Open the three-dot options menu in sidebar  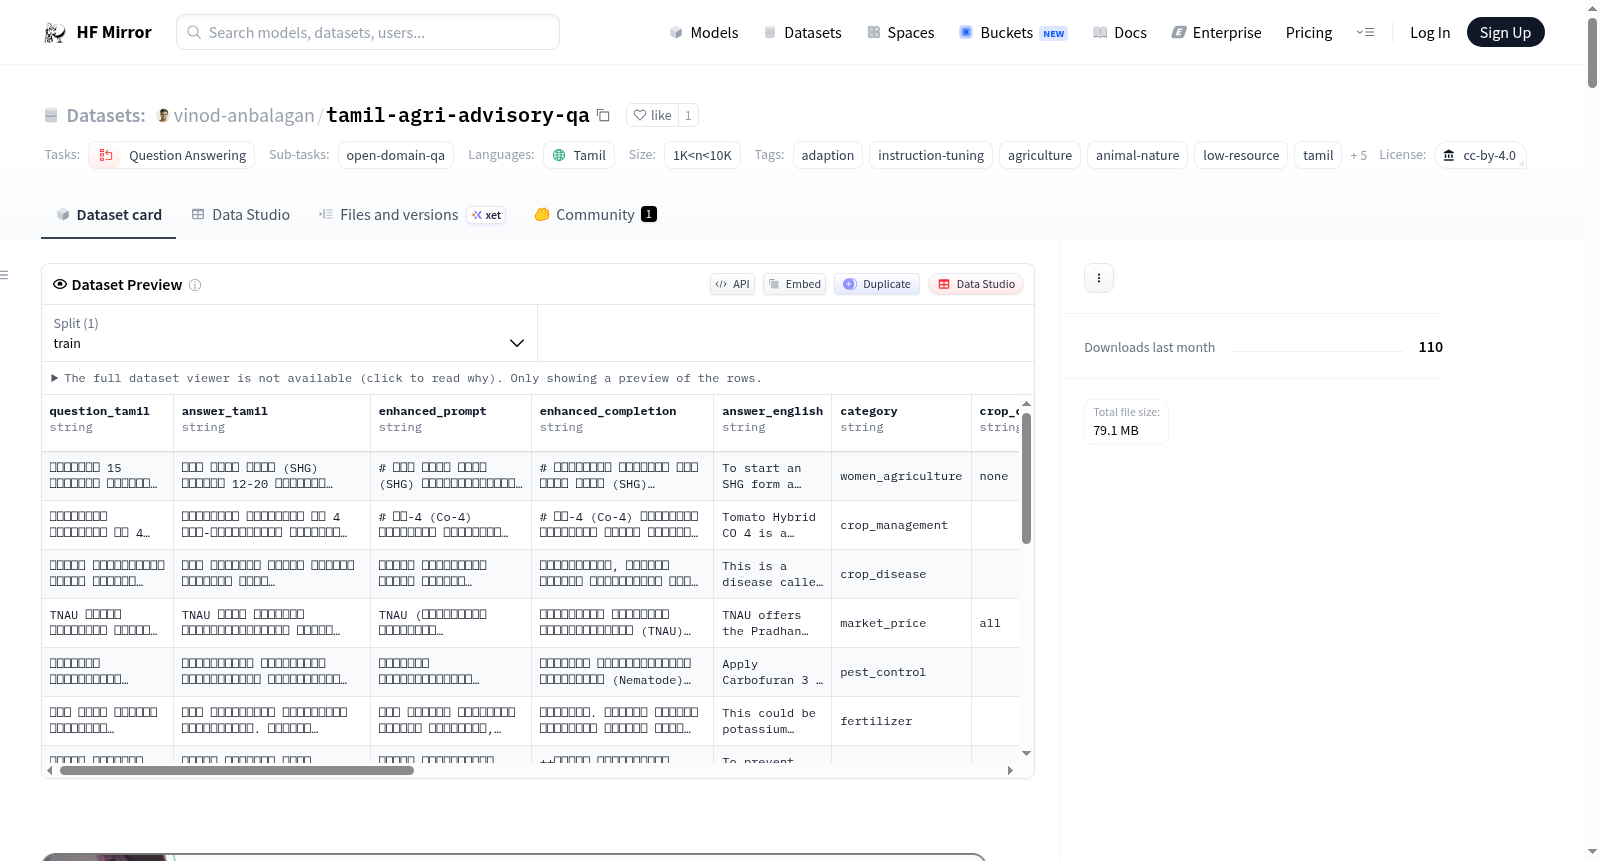pyautogui.click(x=1099, y=278)
